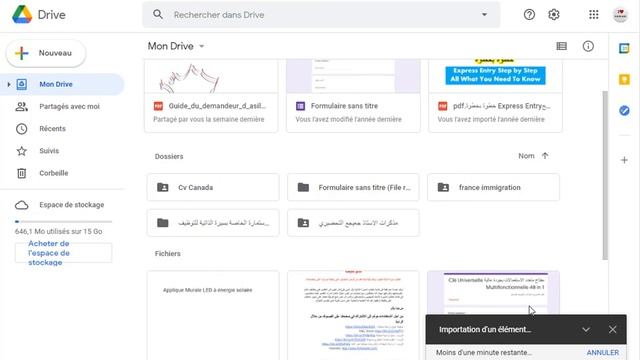Screen dimensions: 640x360
Task: Open the account profile avatar
Action: coord(620,15)
